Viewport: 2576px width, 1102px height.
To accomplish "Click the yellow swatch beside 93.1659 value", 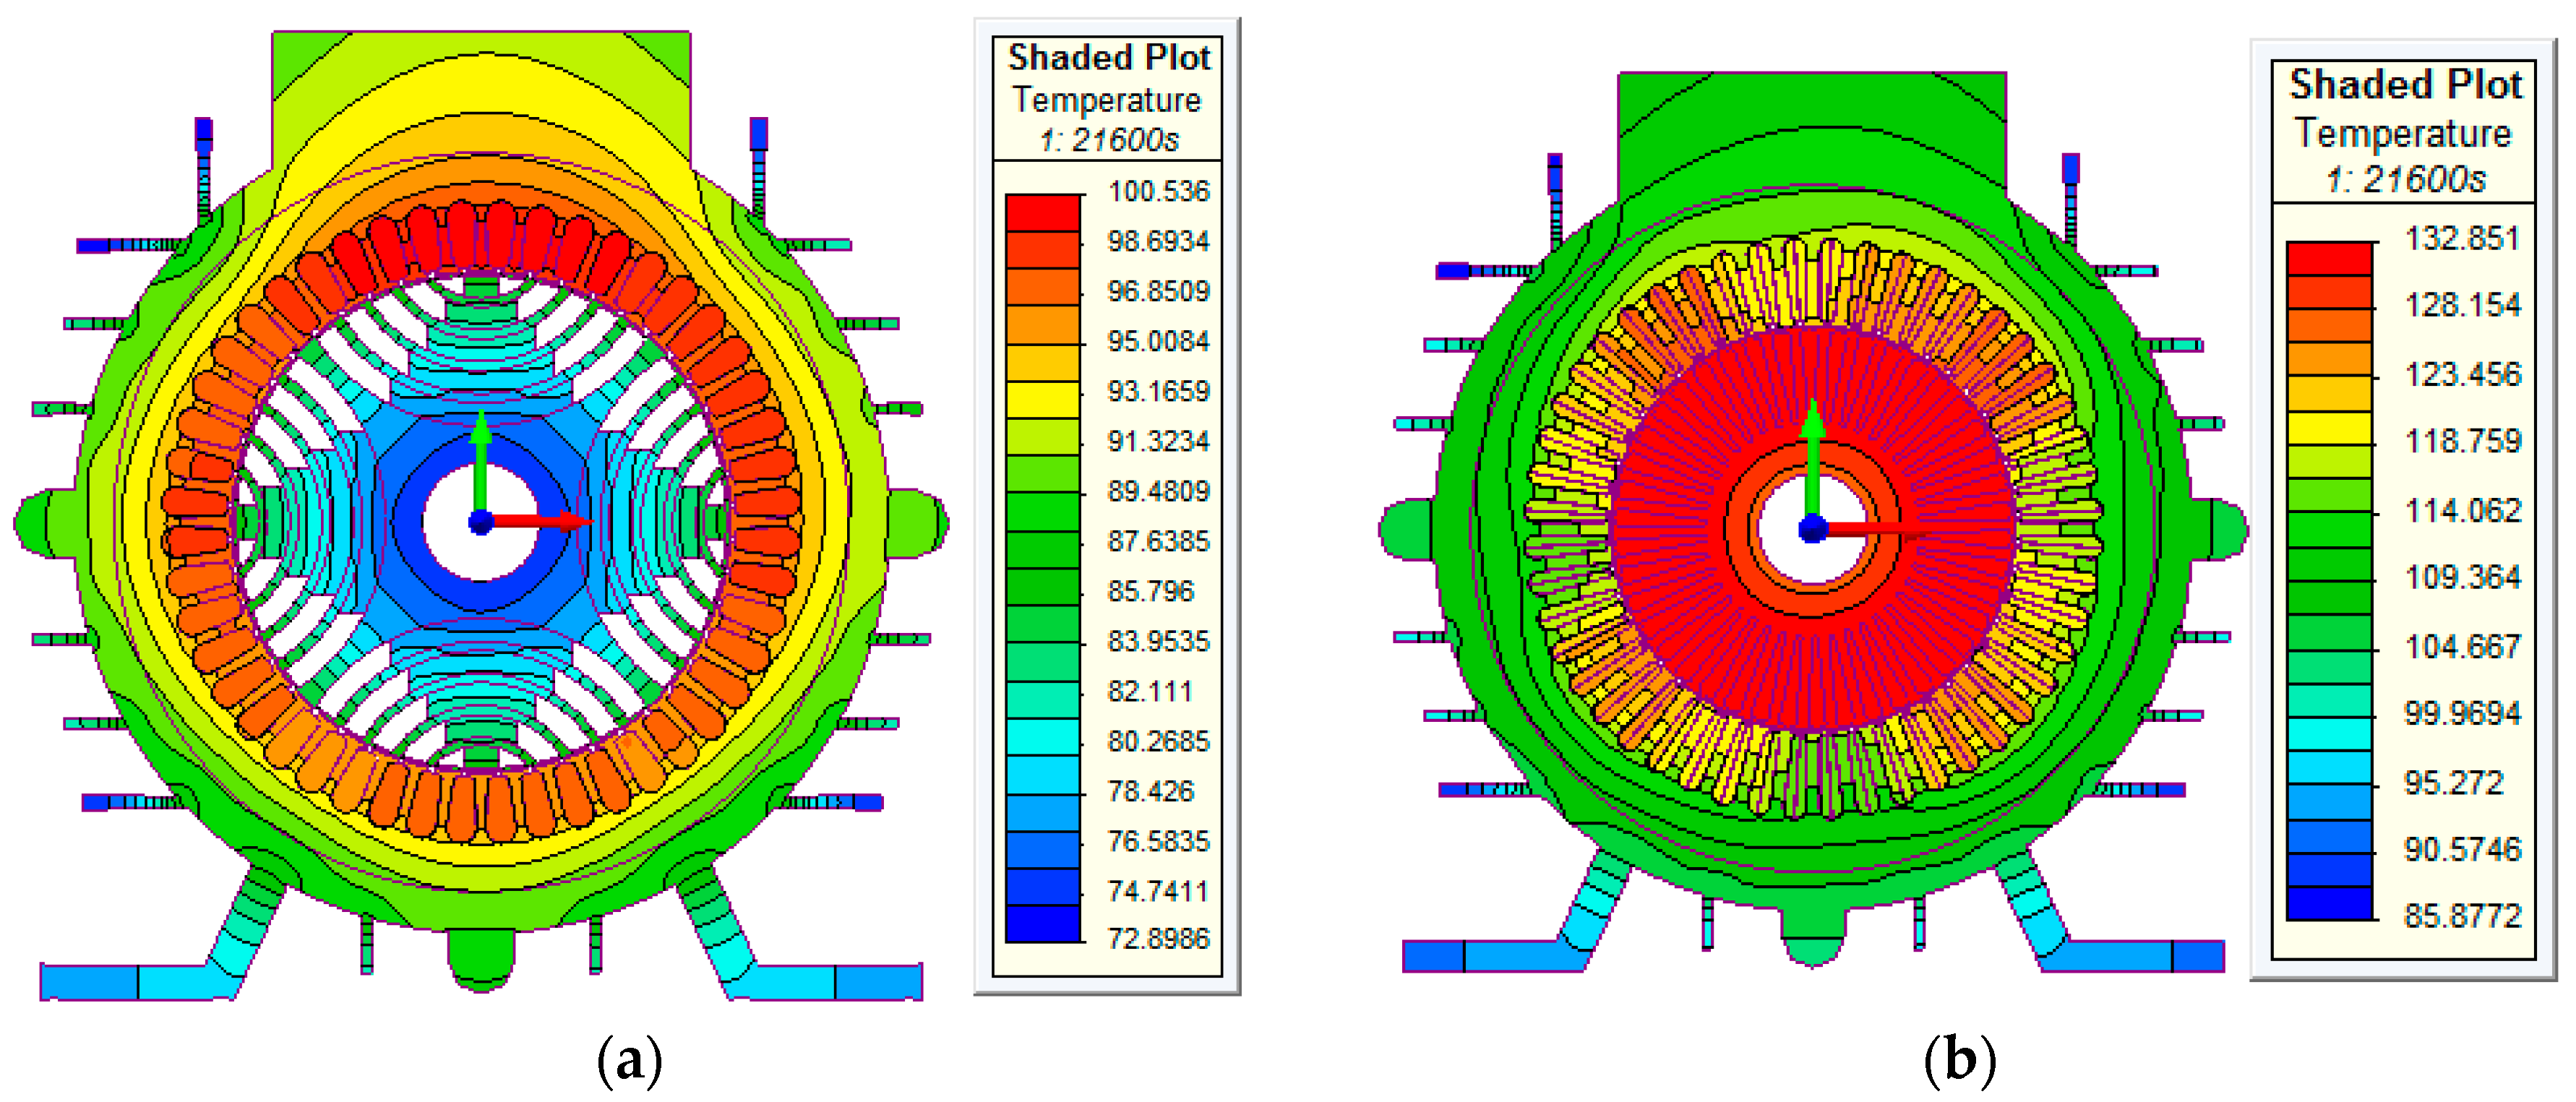I will coord(1043,399).
